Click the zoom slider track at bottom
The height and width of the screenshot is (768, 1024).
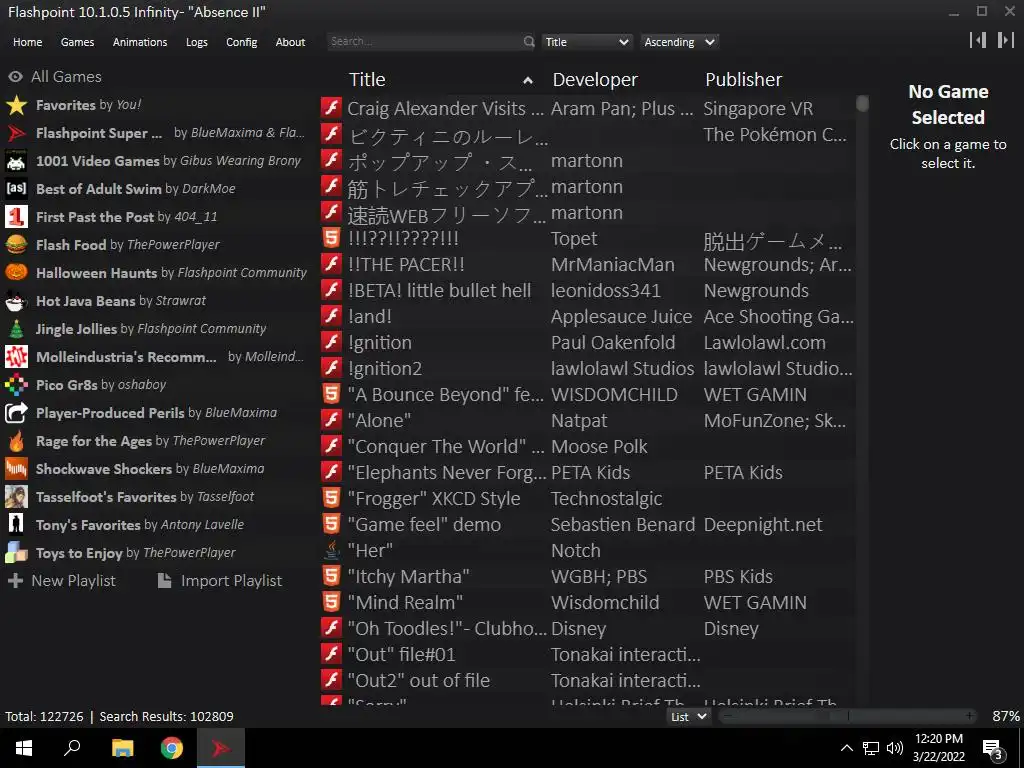848,716
